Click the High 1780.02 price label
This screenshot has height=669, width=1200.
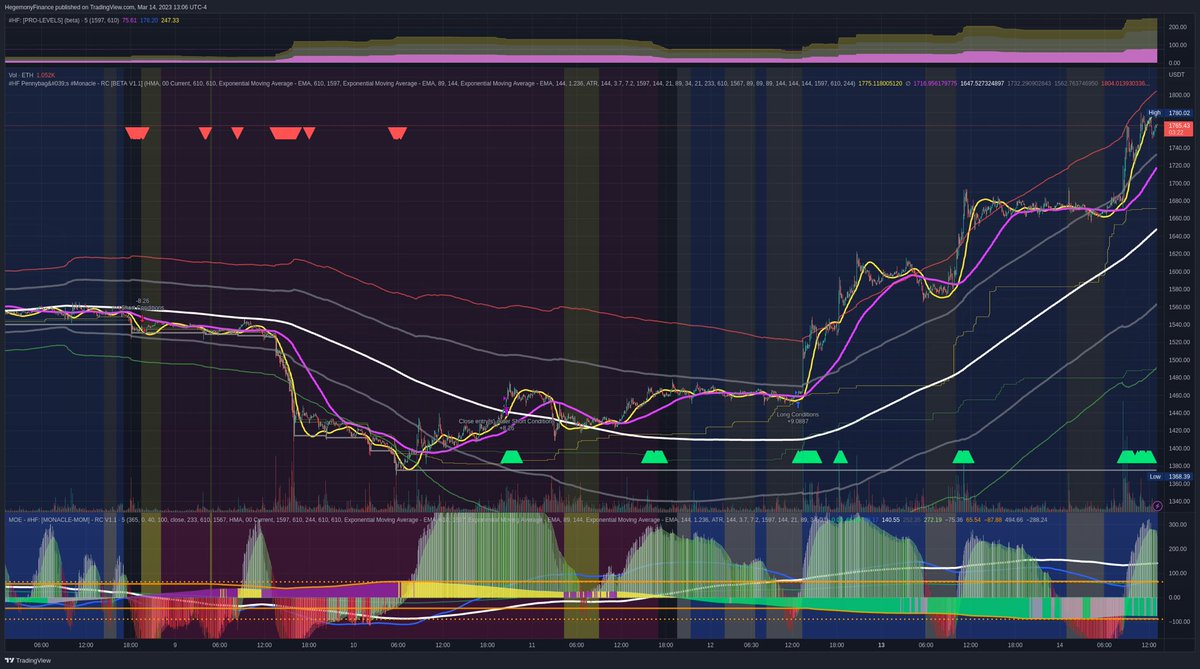(x=1169, y=113)
